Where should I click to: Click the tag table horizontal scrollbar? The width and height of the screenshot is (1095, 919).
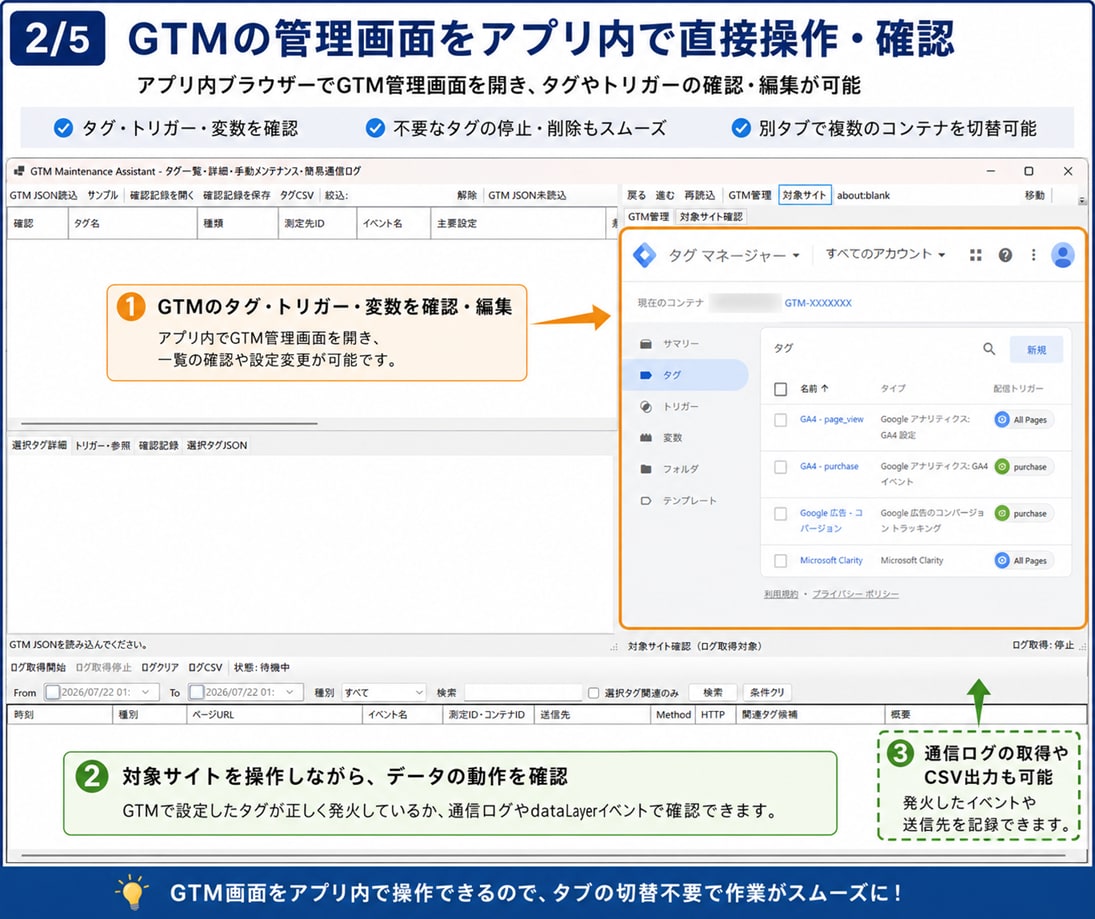click(x=169, y=423)
